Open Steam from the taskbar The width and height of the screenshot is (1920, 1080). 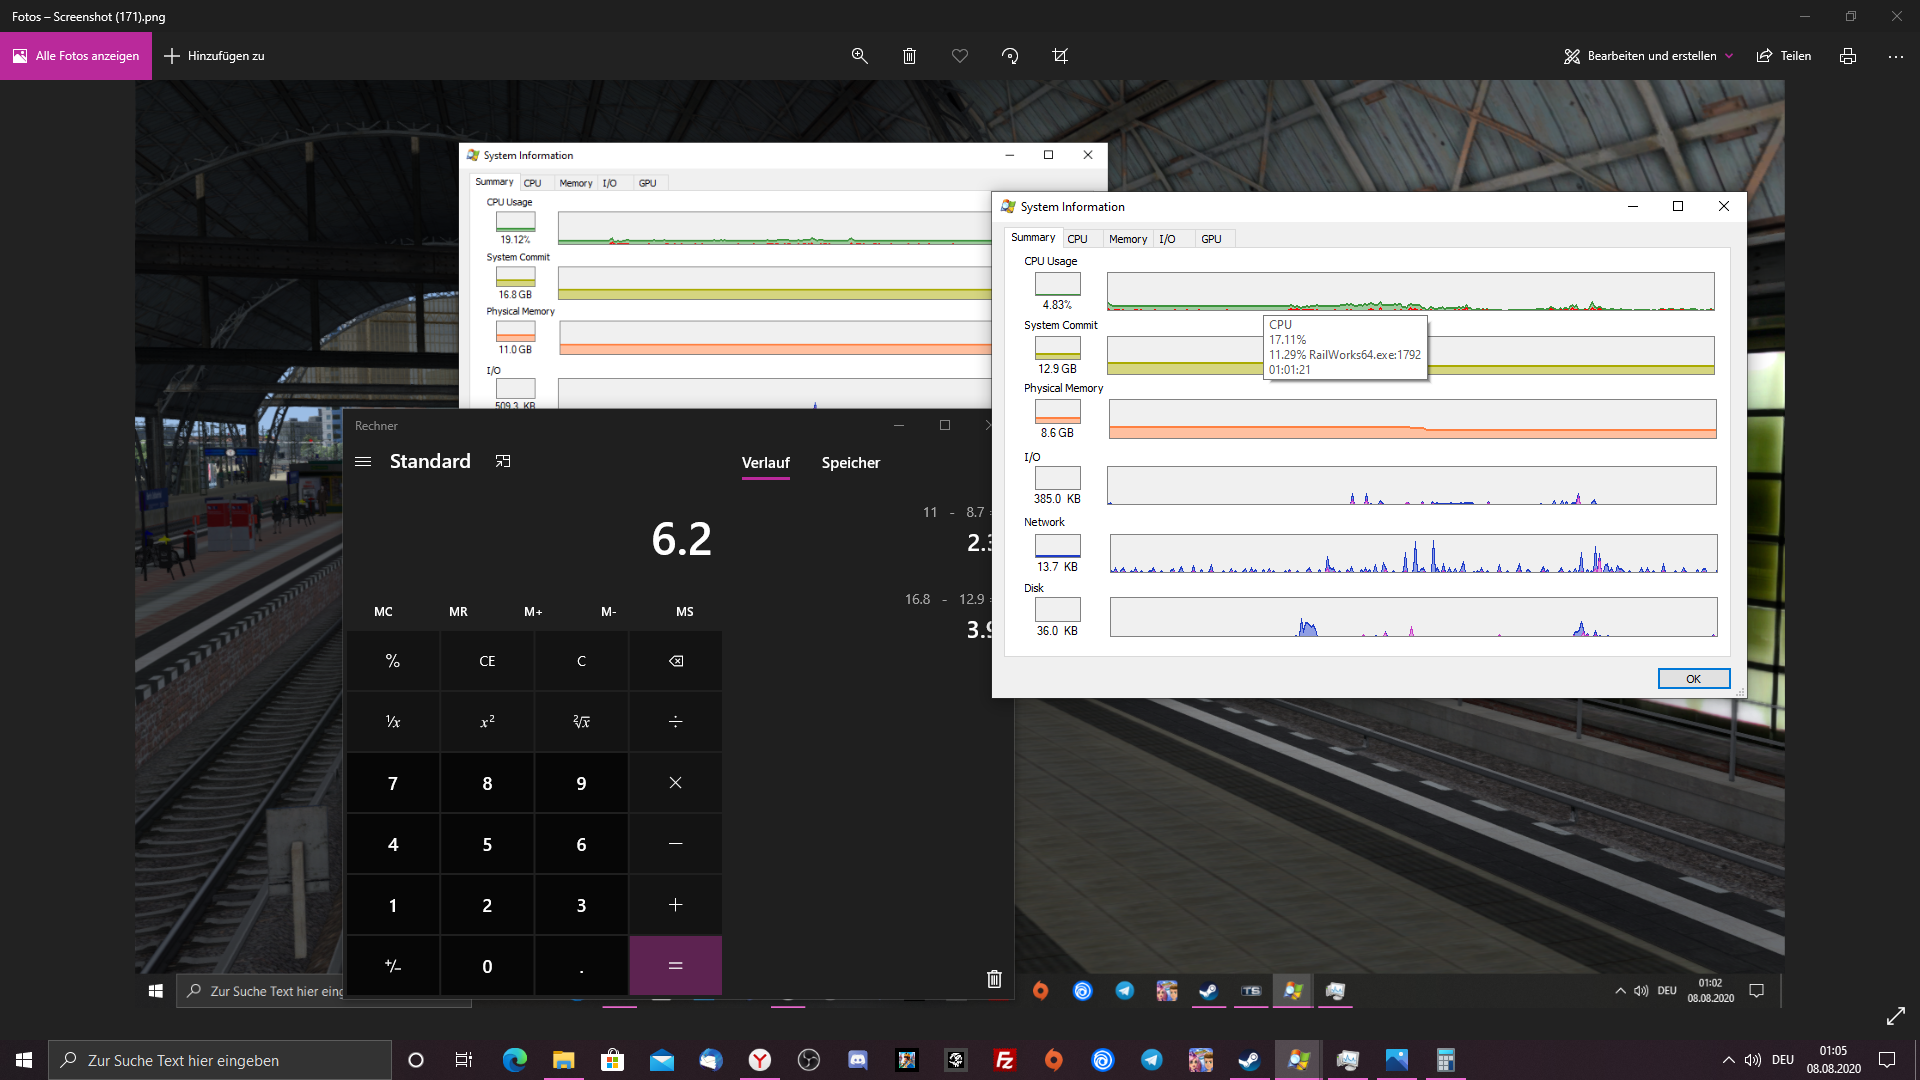(x=1249, y=1060)
